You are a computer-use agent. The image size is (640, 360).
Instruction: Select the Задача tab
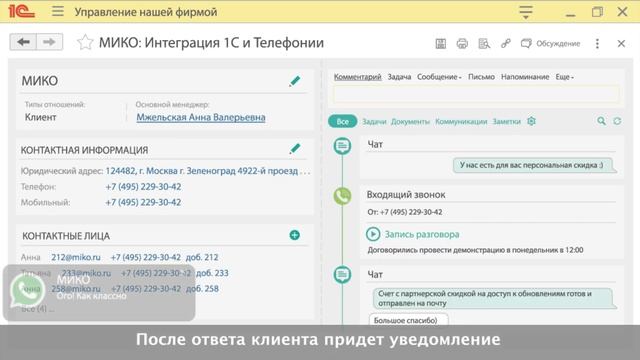399,77
